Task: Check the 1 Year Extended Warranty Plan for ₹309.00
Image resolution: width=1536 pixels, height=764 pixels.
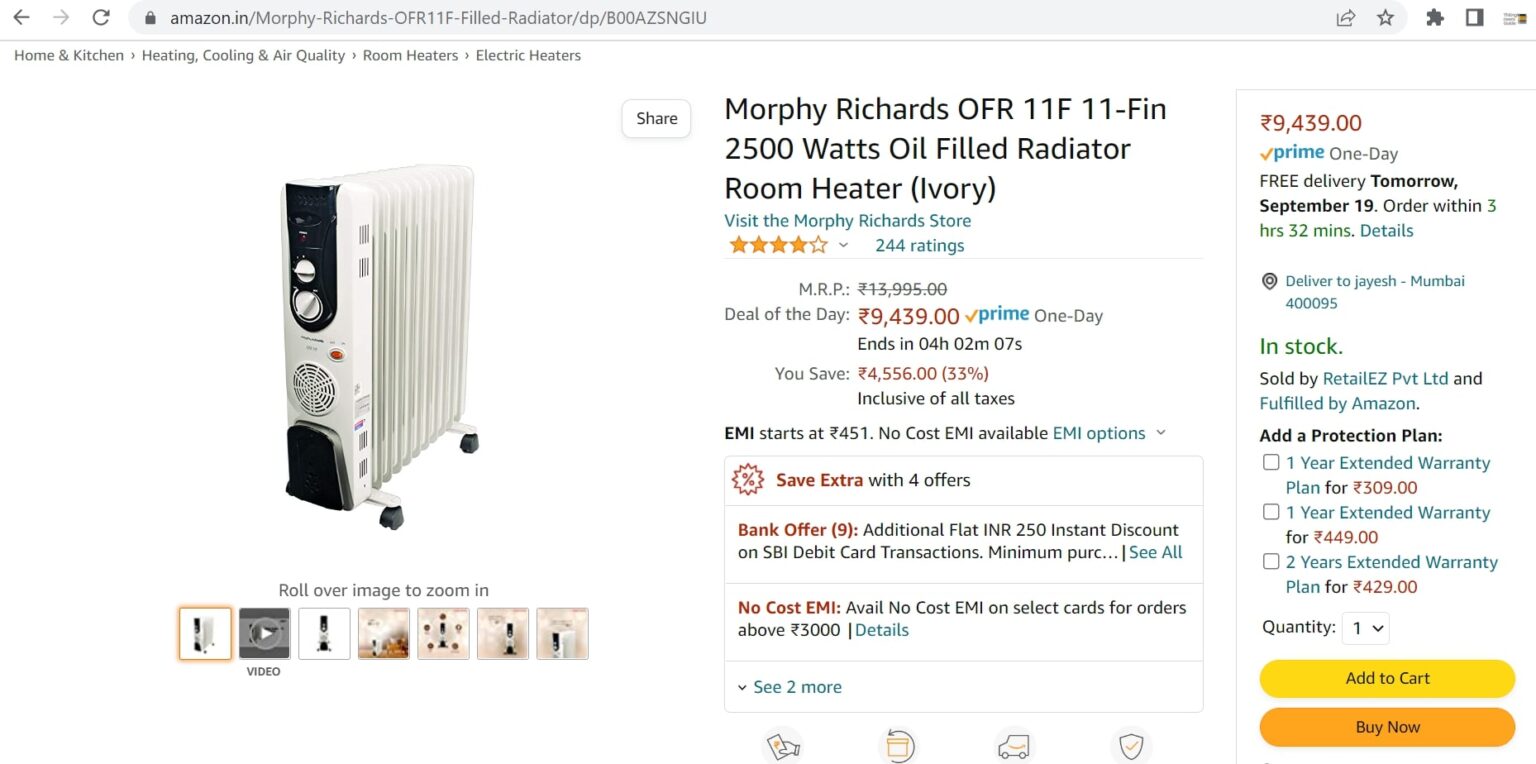Action: click(1271, 462)
